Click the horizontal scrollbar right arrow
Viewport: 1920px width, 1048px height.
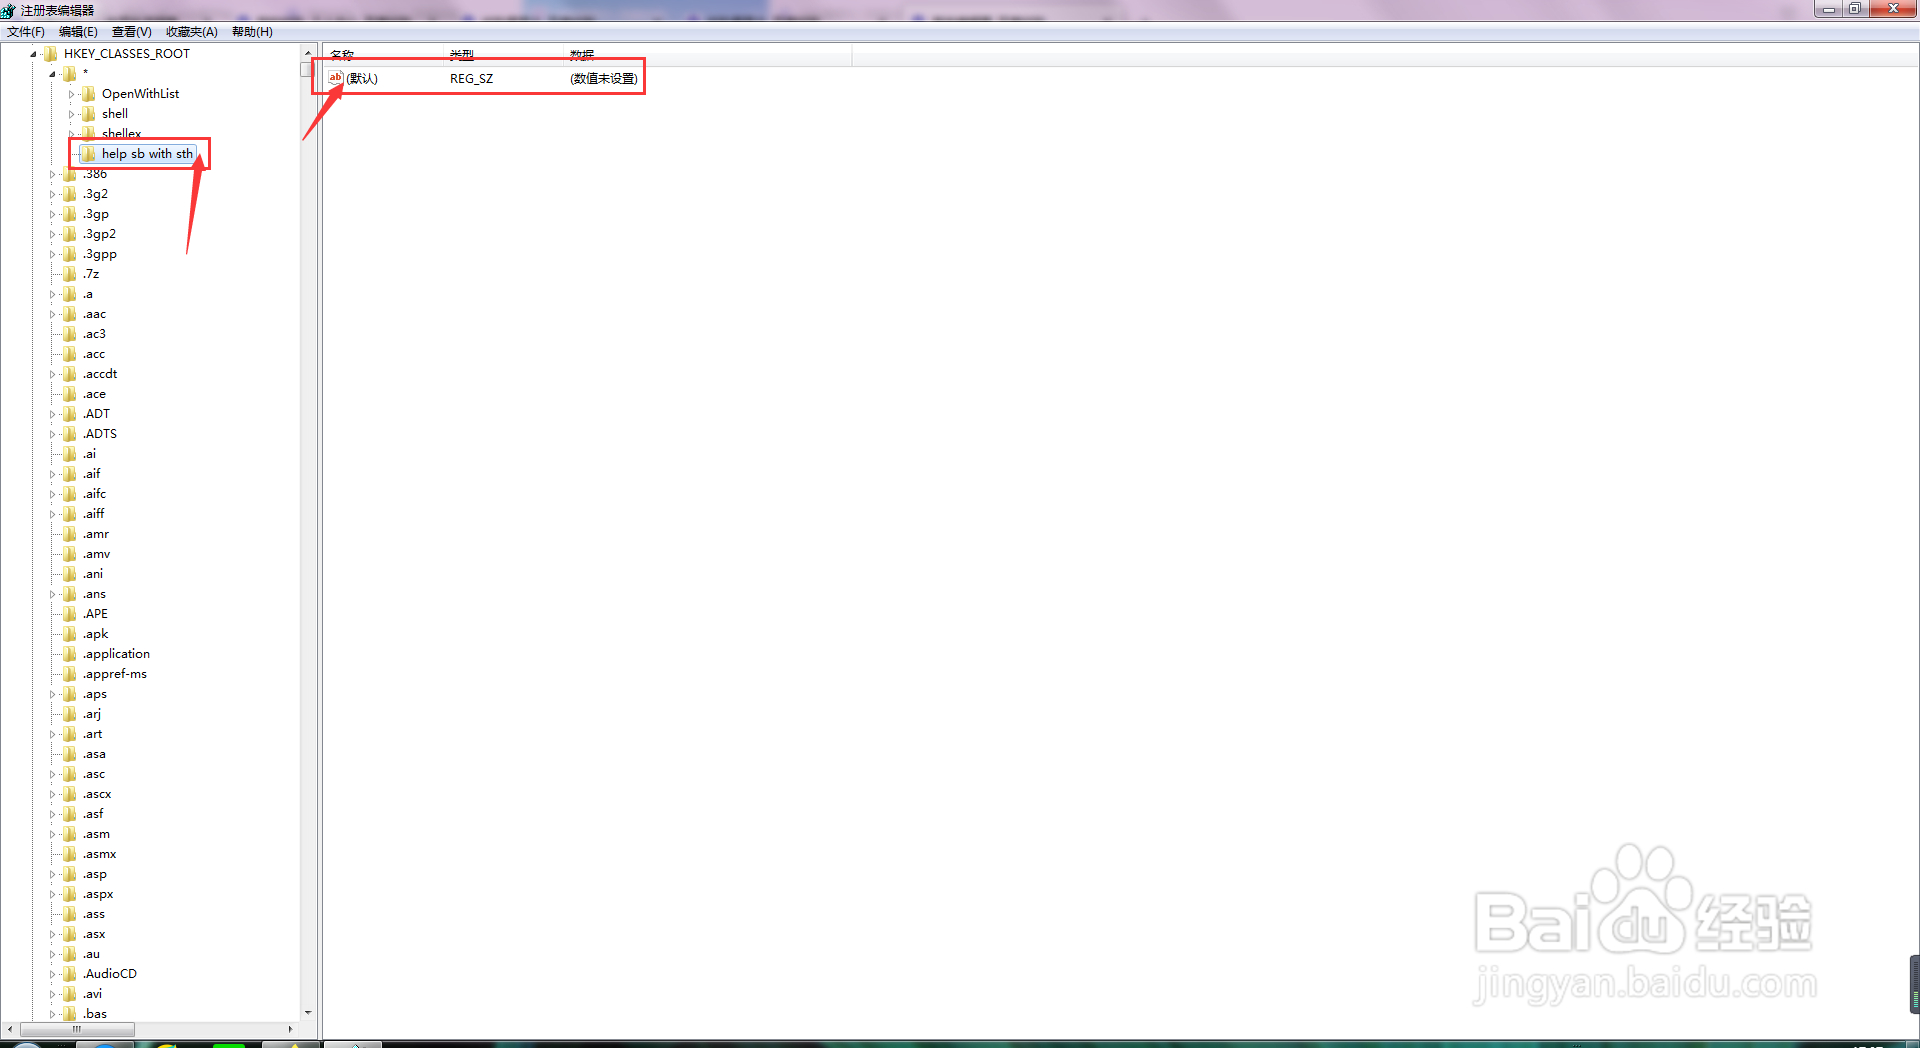(290, 1029)
